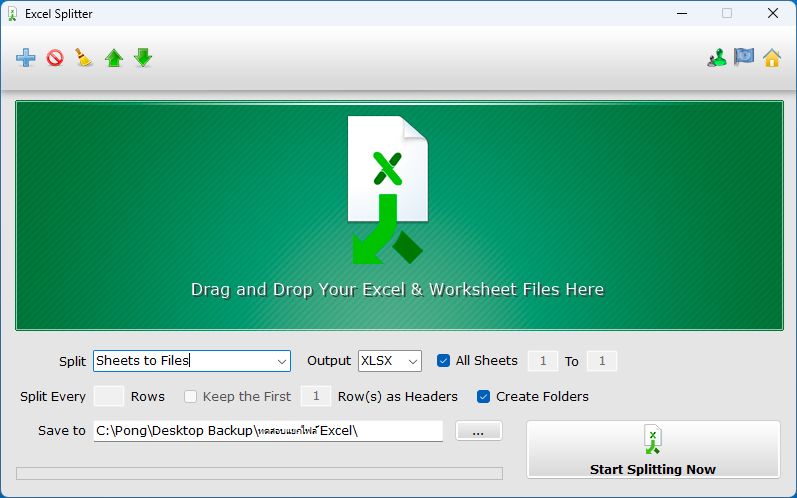797x498 pixels.
Task: Click the Drag and Drop files text
Action: tap(397, 290)
